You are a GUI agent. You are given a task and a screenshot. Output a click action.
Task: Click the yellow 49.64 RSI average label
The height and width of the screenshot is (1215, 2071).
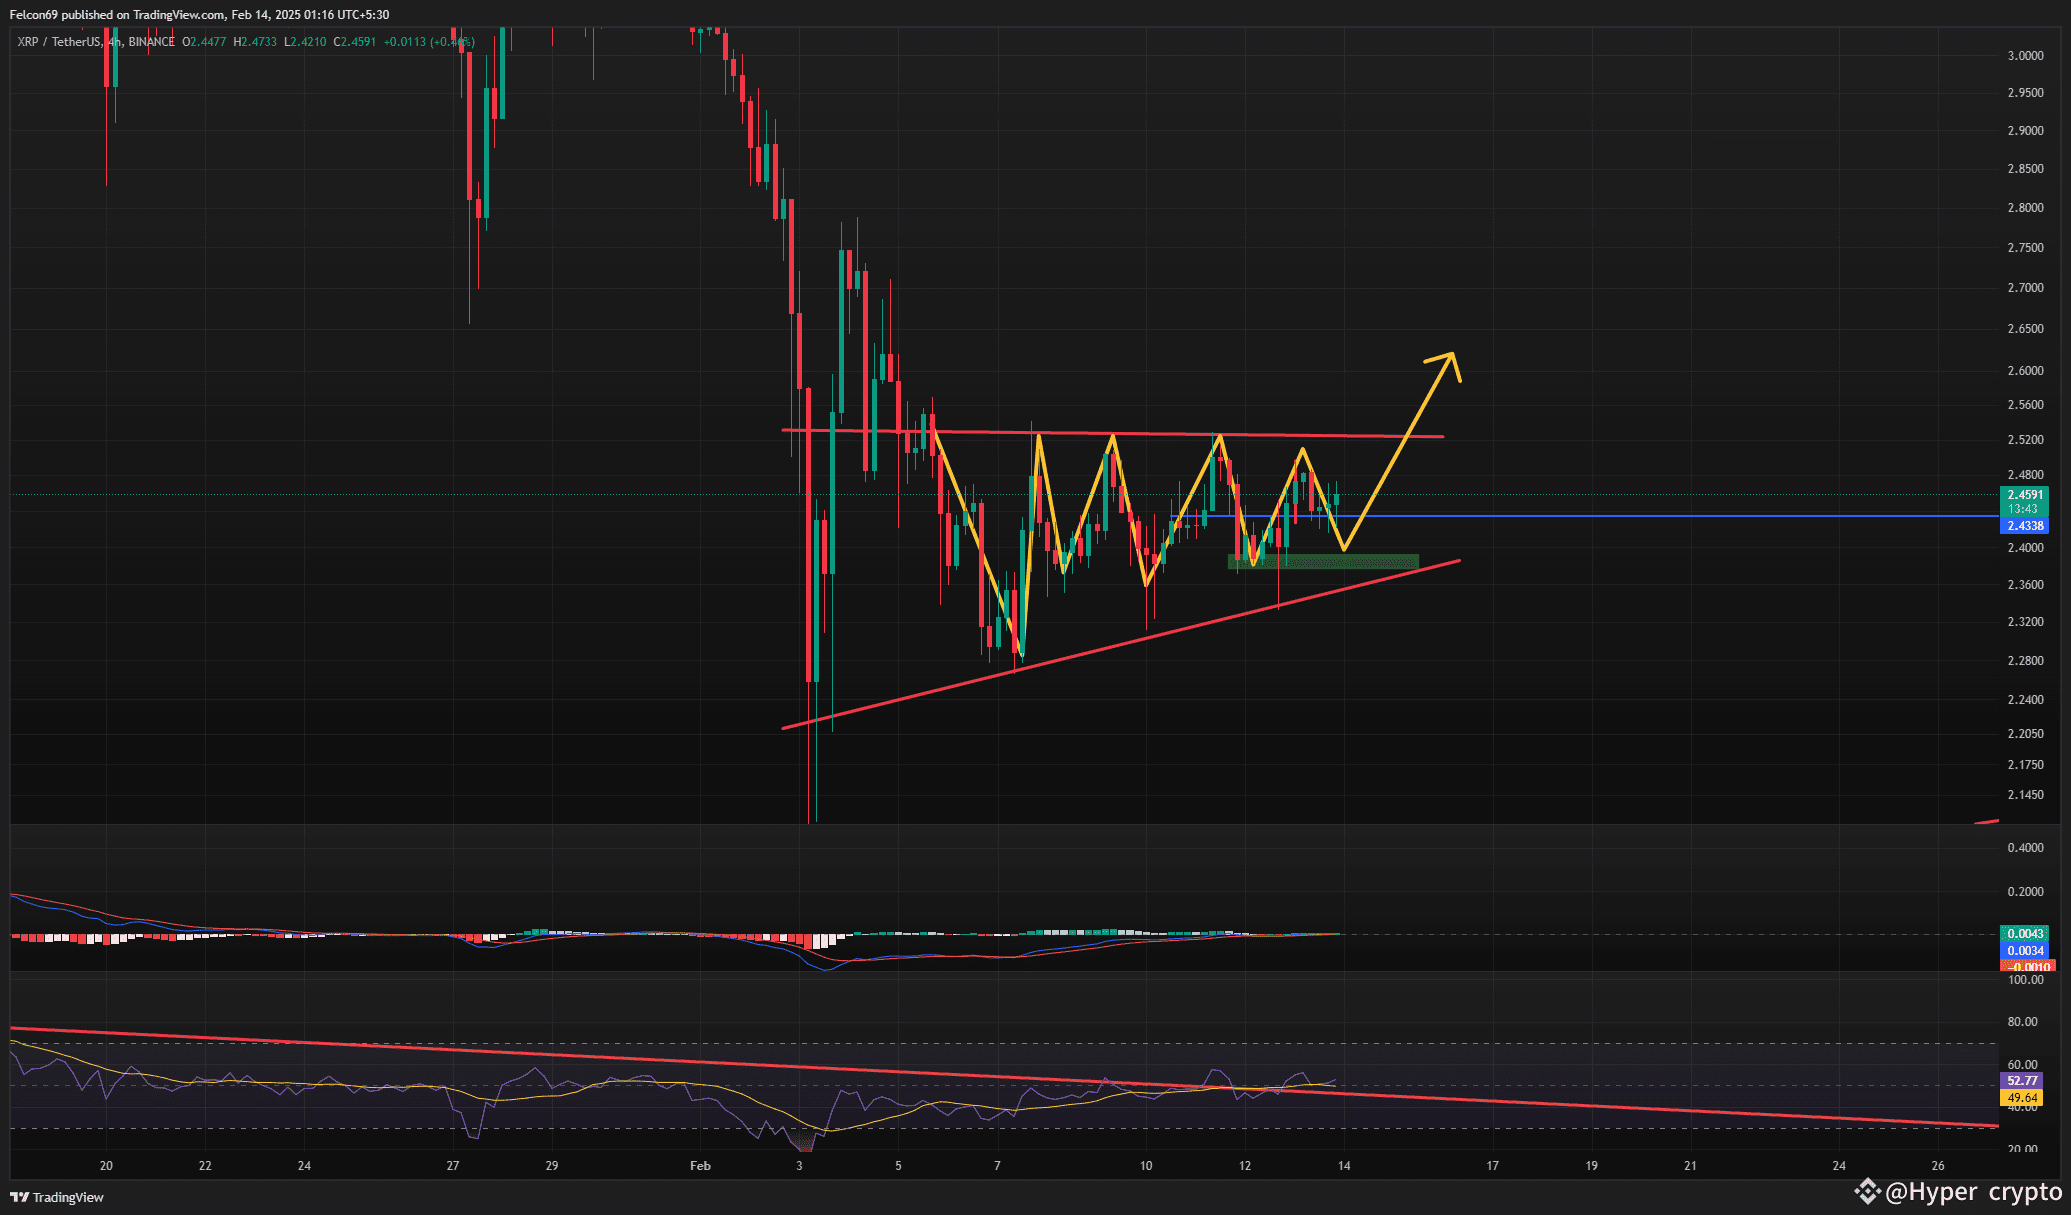[x=2022, y=1098]
